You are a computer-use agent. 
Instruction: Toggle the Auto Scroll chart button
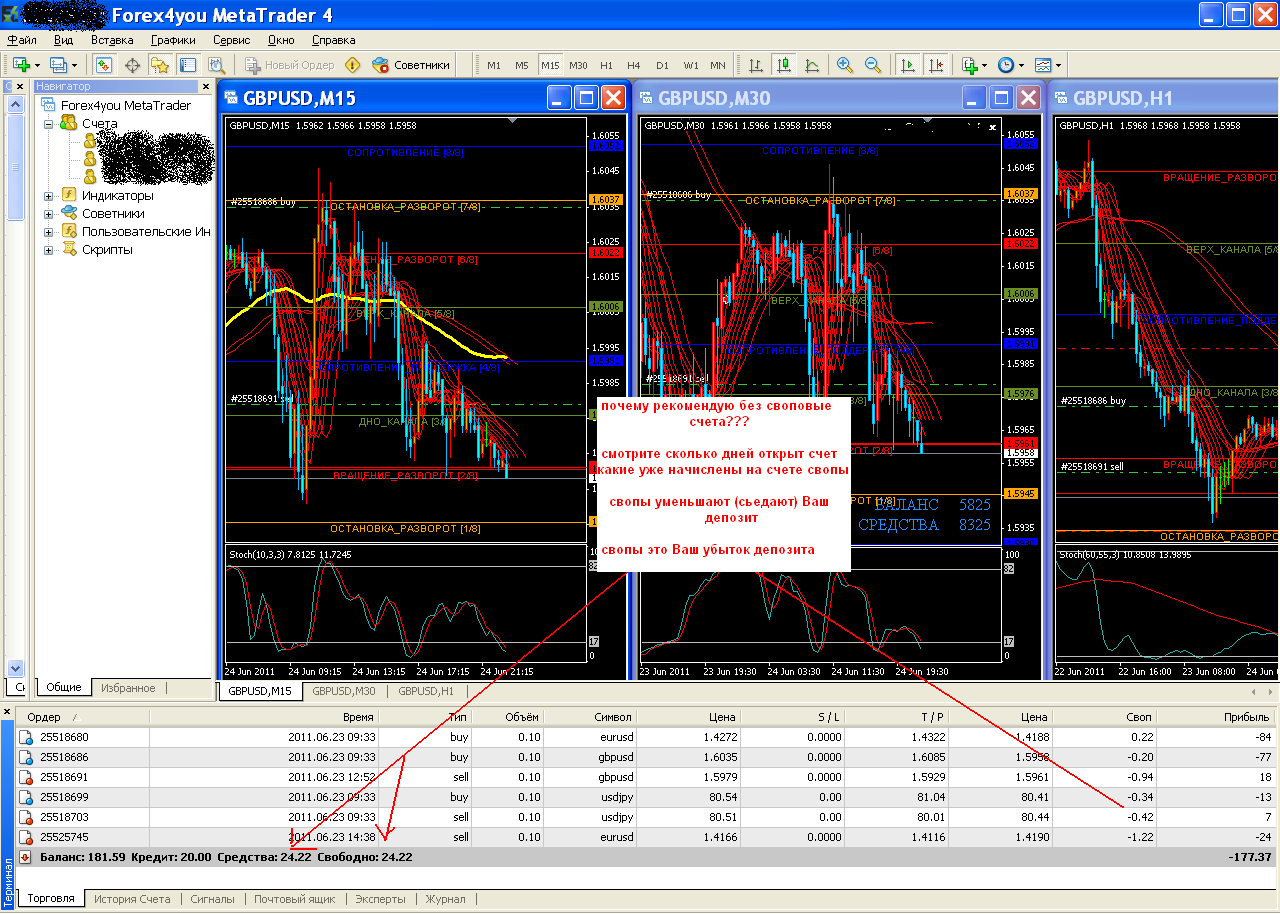pos(908,65)
